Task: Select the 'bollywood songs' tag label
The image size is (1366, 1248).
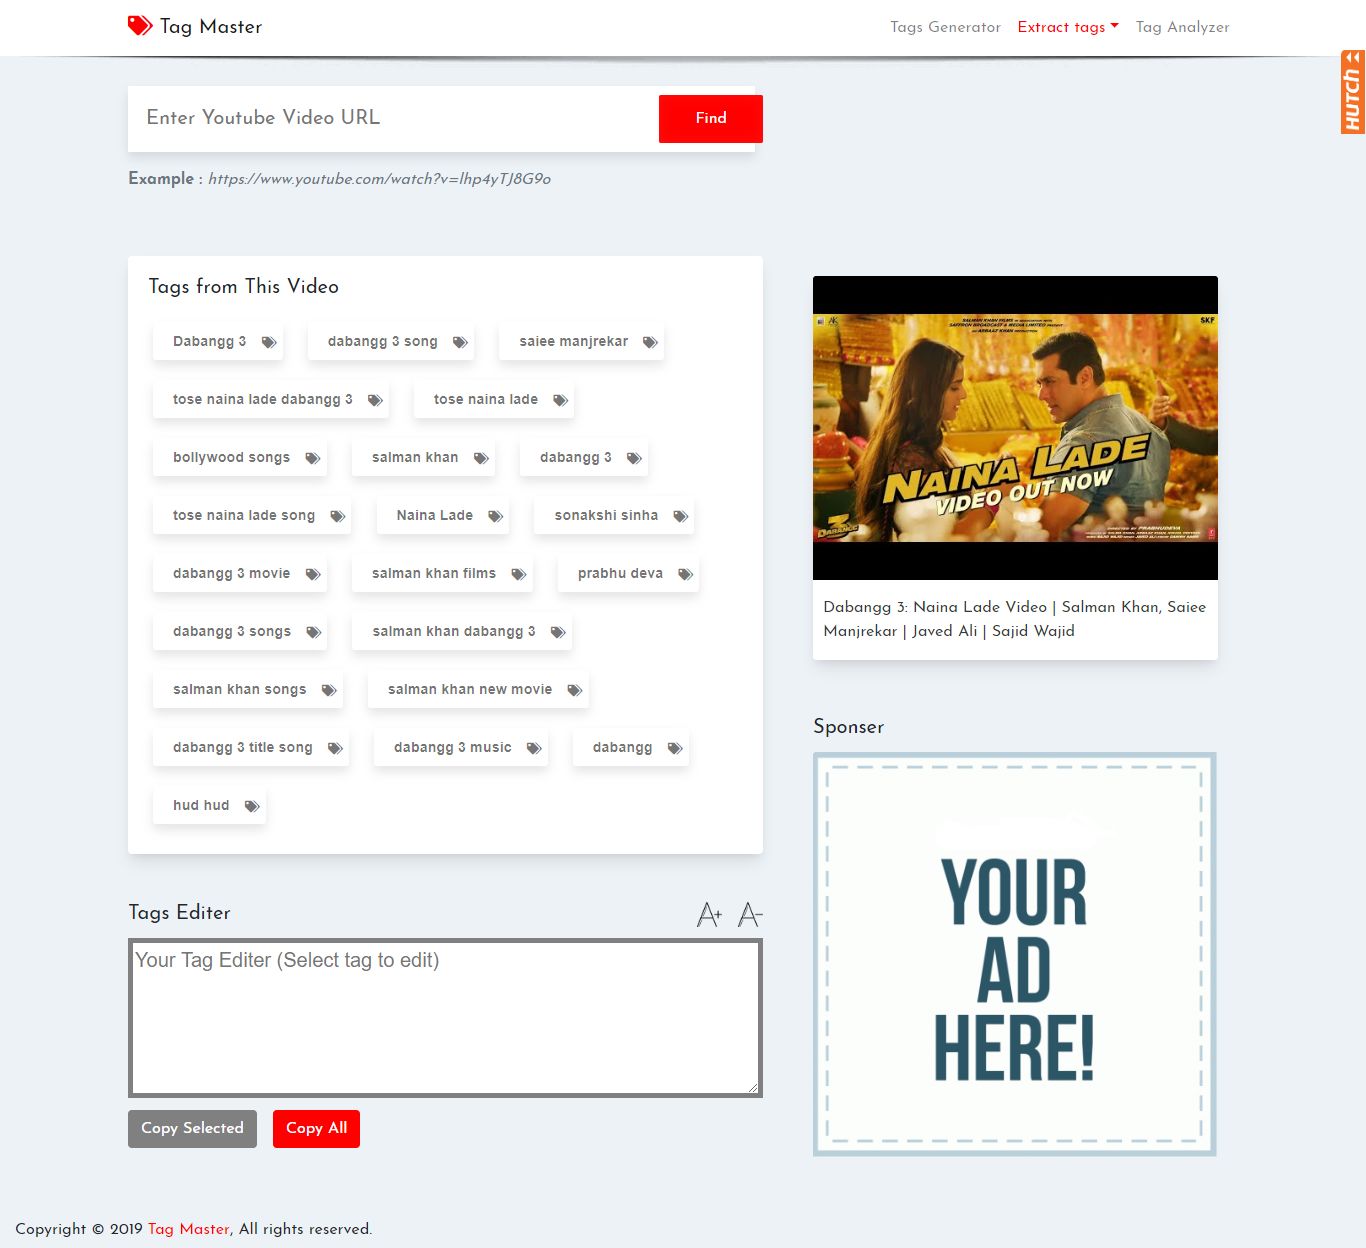Action: 231,458
